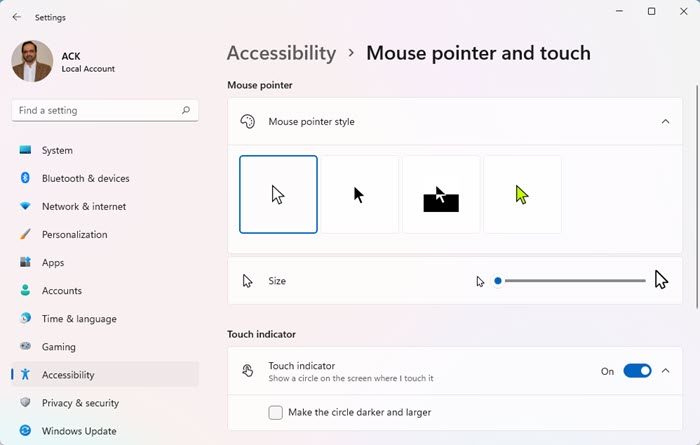Click the Accessibility breadcrumb link
The width and height of the screenshot is (700, 445).
click(x=281, y=53)
